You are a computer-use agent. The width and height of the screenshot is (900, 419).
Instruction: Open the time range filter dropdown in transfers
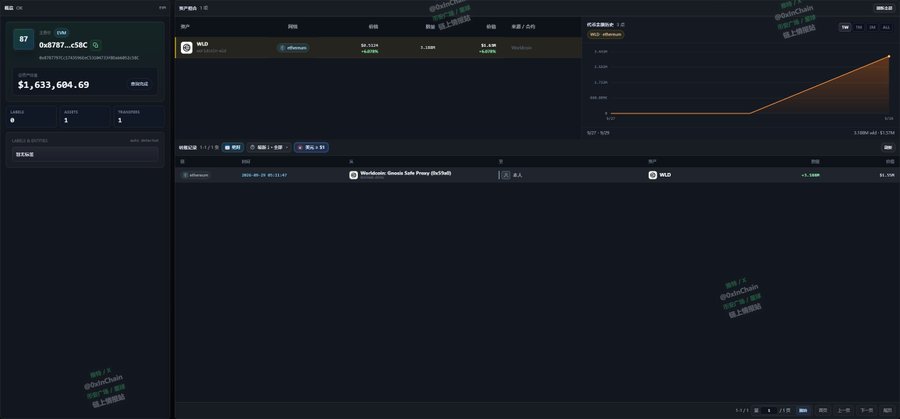tap(269, 148)
